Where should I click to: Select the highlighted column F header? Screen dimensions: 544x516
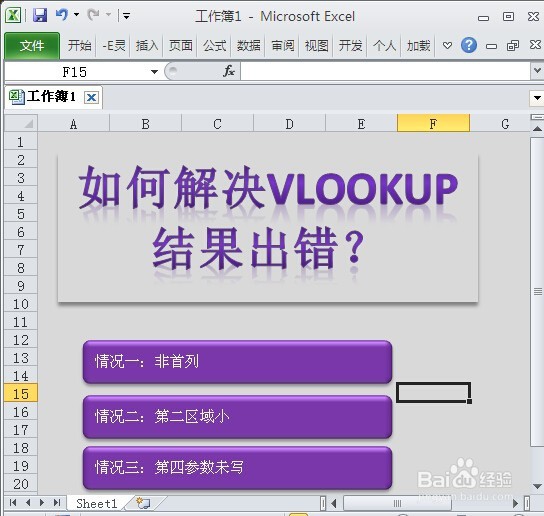(433, 124)
